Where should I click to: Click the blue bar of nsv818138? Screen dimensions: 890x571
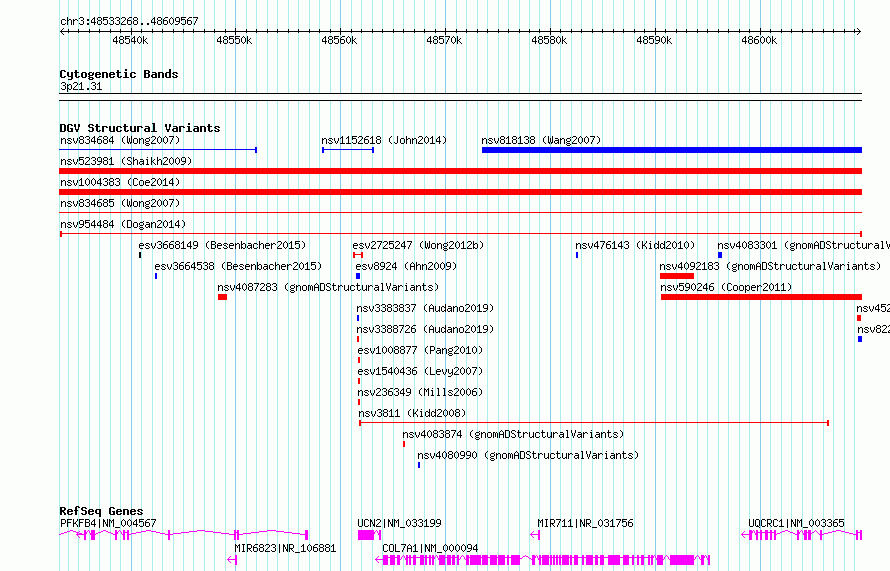[x=672, y=150]
